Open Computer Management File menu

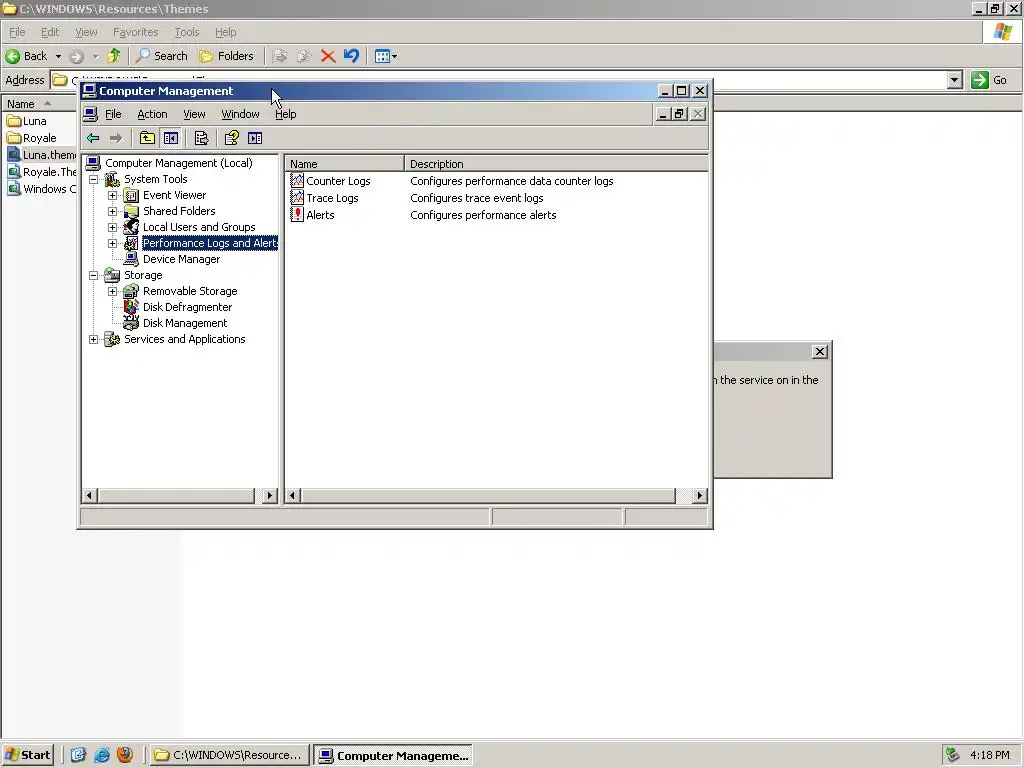click(x=113, y=114)
